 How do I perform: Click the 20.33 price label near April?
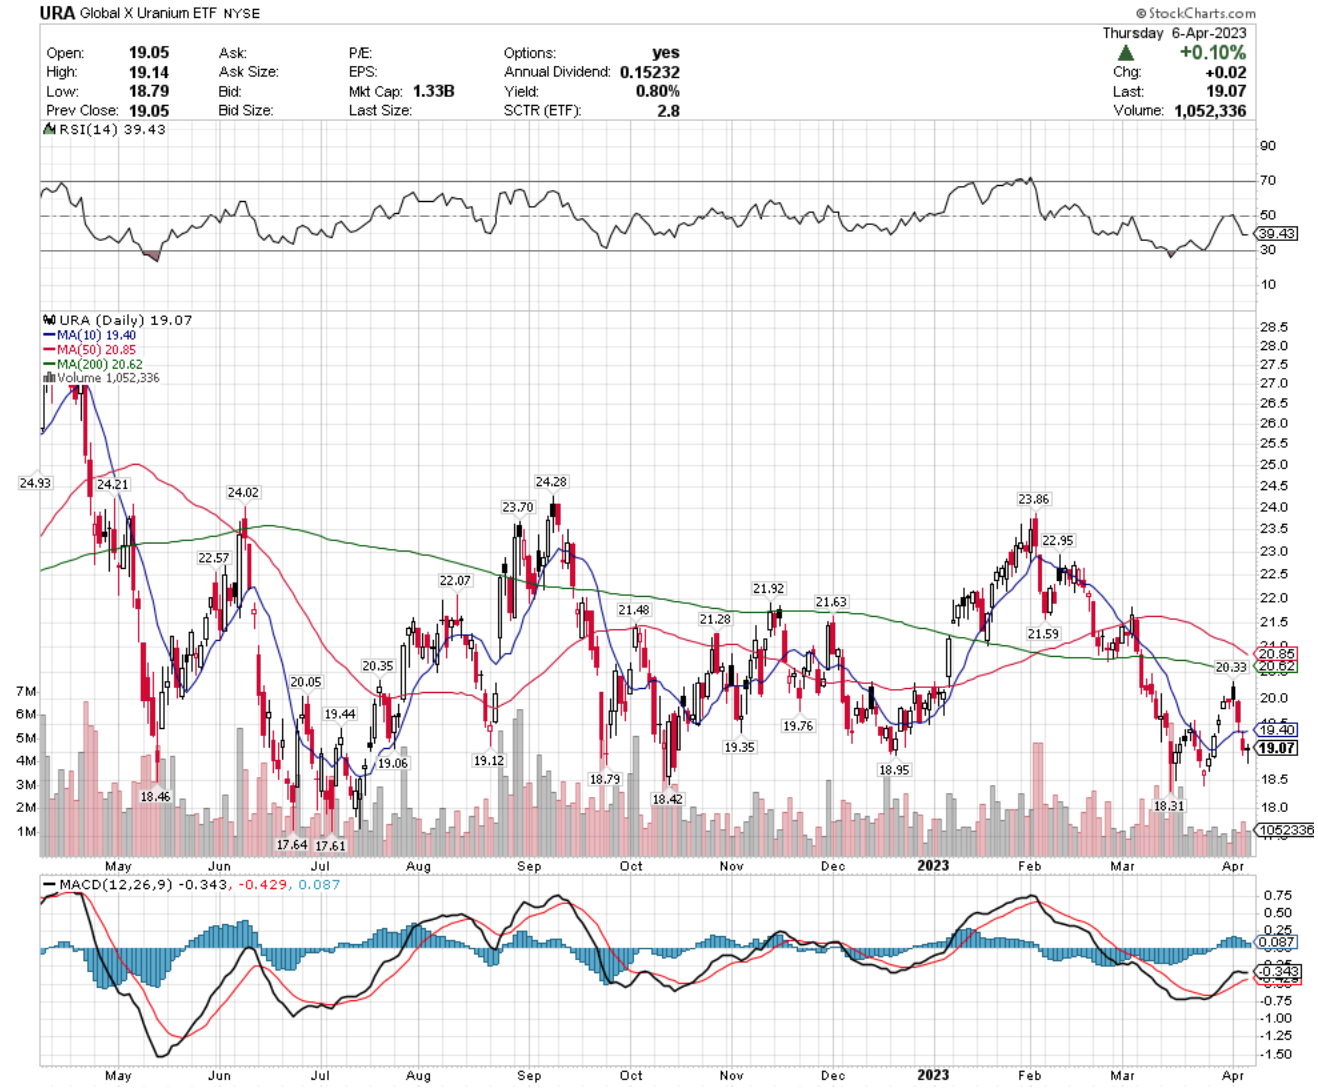tap(1231, 667)
